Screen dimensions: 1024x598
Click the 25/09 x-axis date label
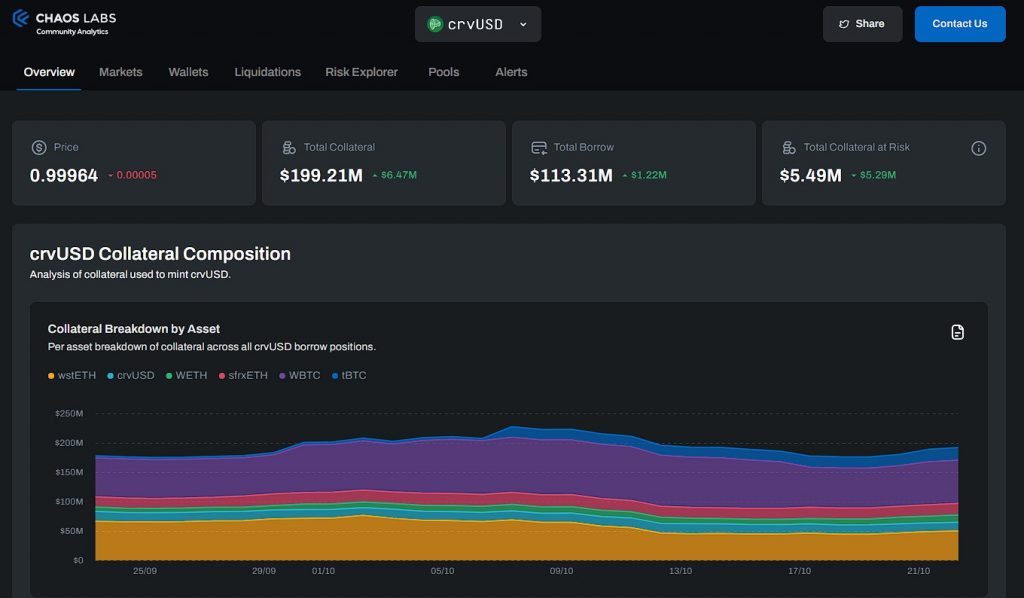tap(145, 571)
